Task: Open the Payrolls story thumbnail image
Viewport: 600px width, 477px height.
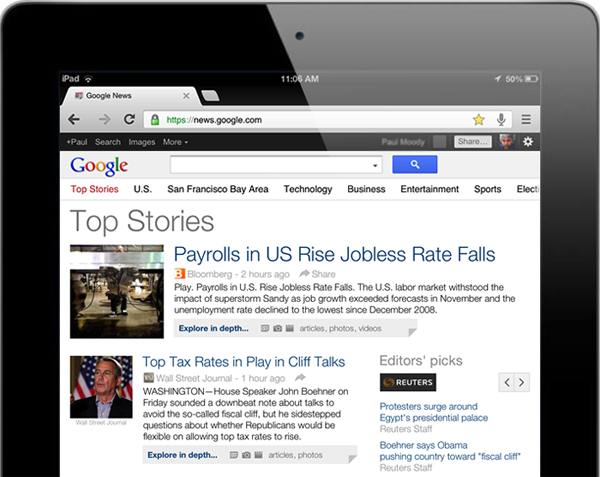Action: [117, 291]
